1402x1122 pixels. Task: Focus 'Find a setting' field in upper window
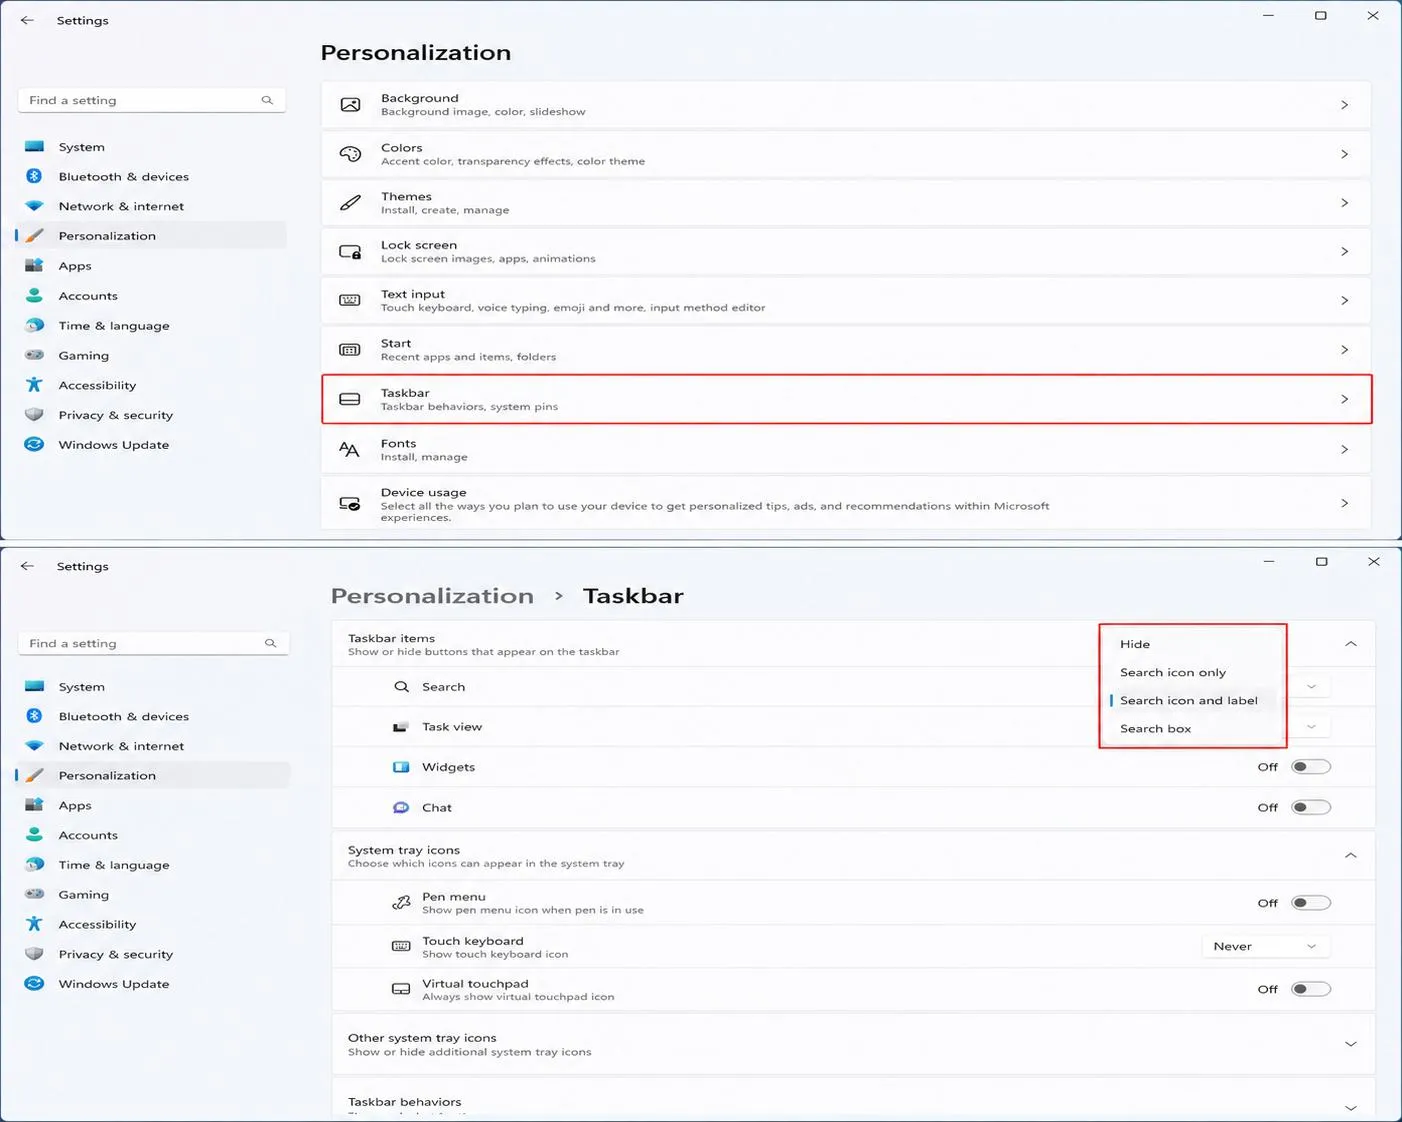coord(152,100)
